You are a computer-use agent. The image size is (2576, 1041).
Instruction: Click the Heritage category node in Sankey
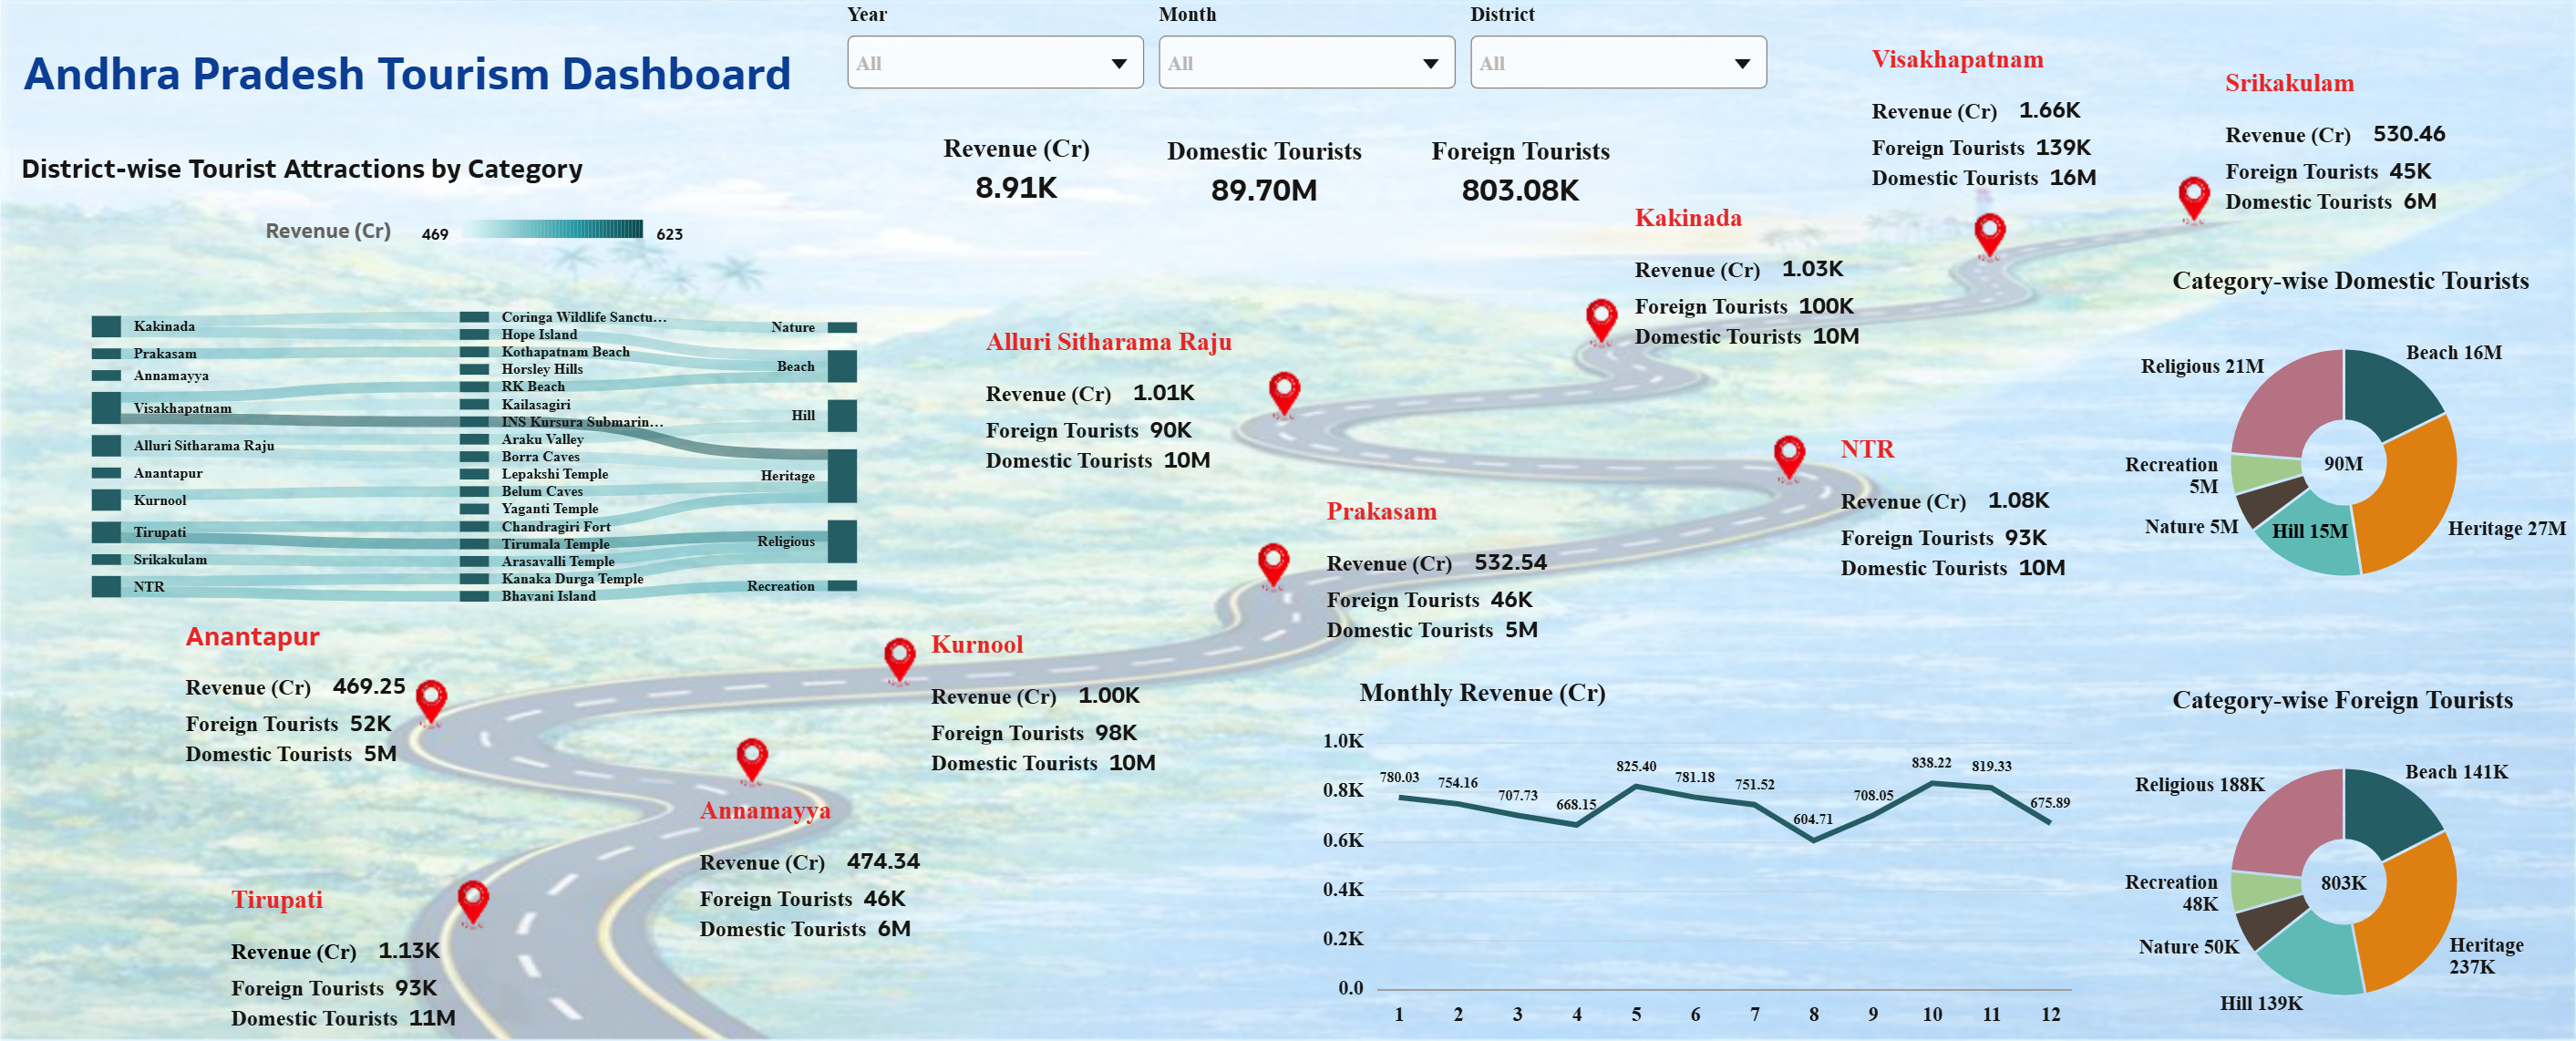coord(842,475)
